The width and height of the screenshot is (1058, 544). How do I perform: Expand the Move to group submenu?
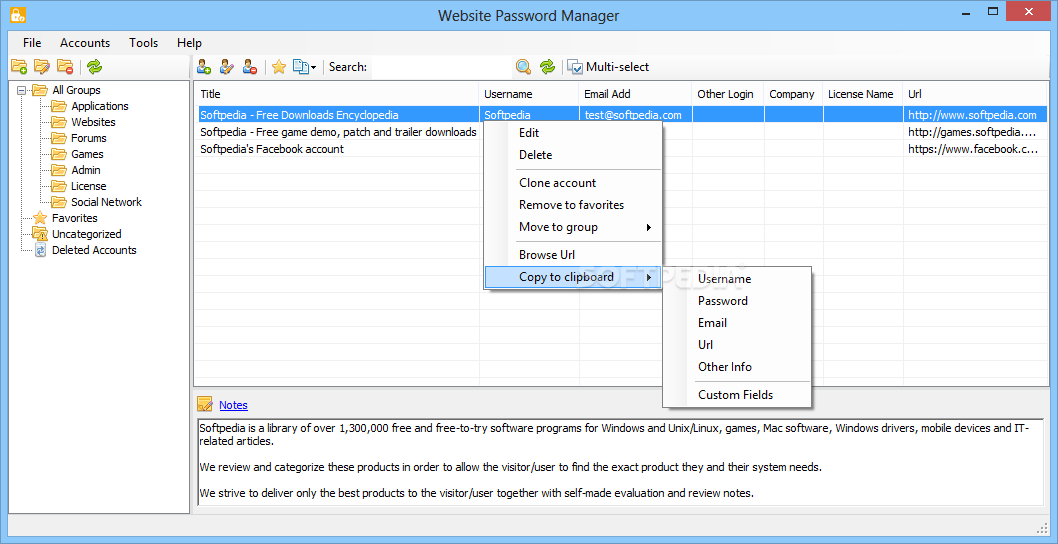click(x=573, y=227)
